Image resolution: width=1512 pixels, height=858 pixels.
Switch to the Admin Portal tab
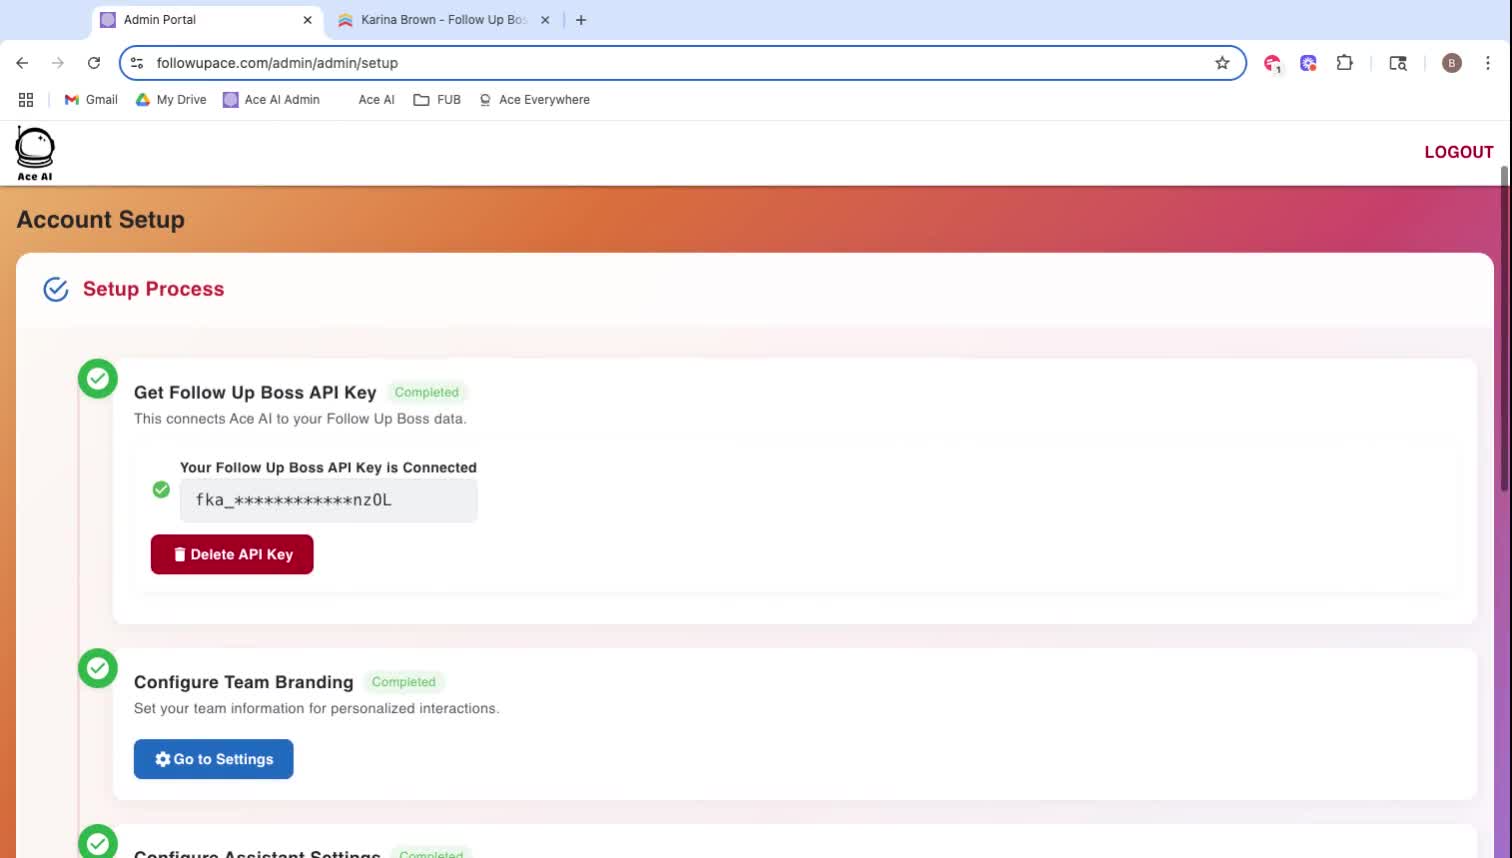pyautogui.click(x=208, y=20)
